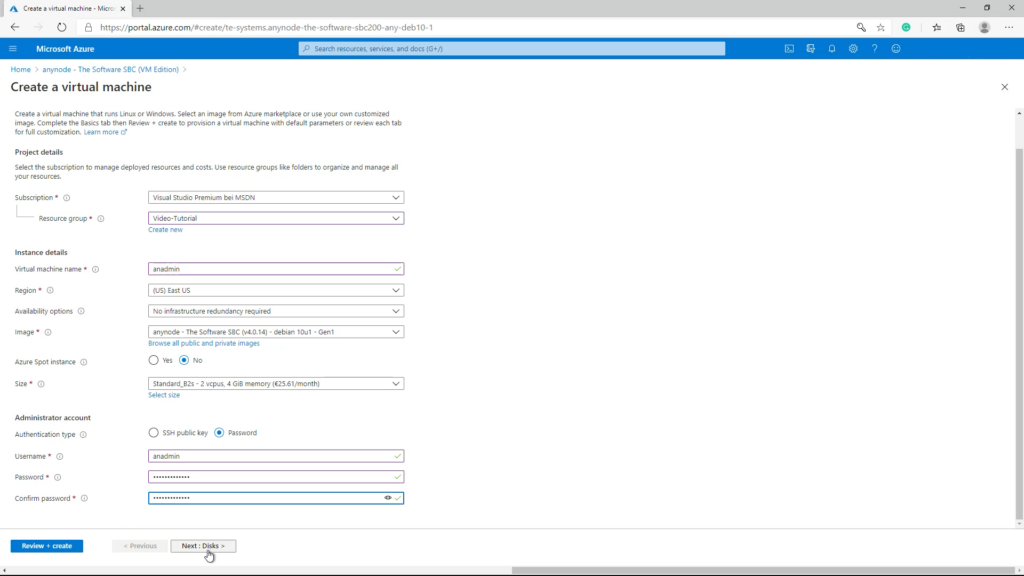Click the info icon next to Virtual machine name

point(95,269)
